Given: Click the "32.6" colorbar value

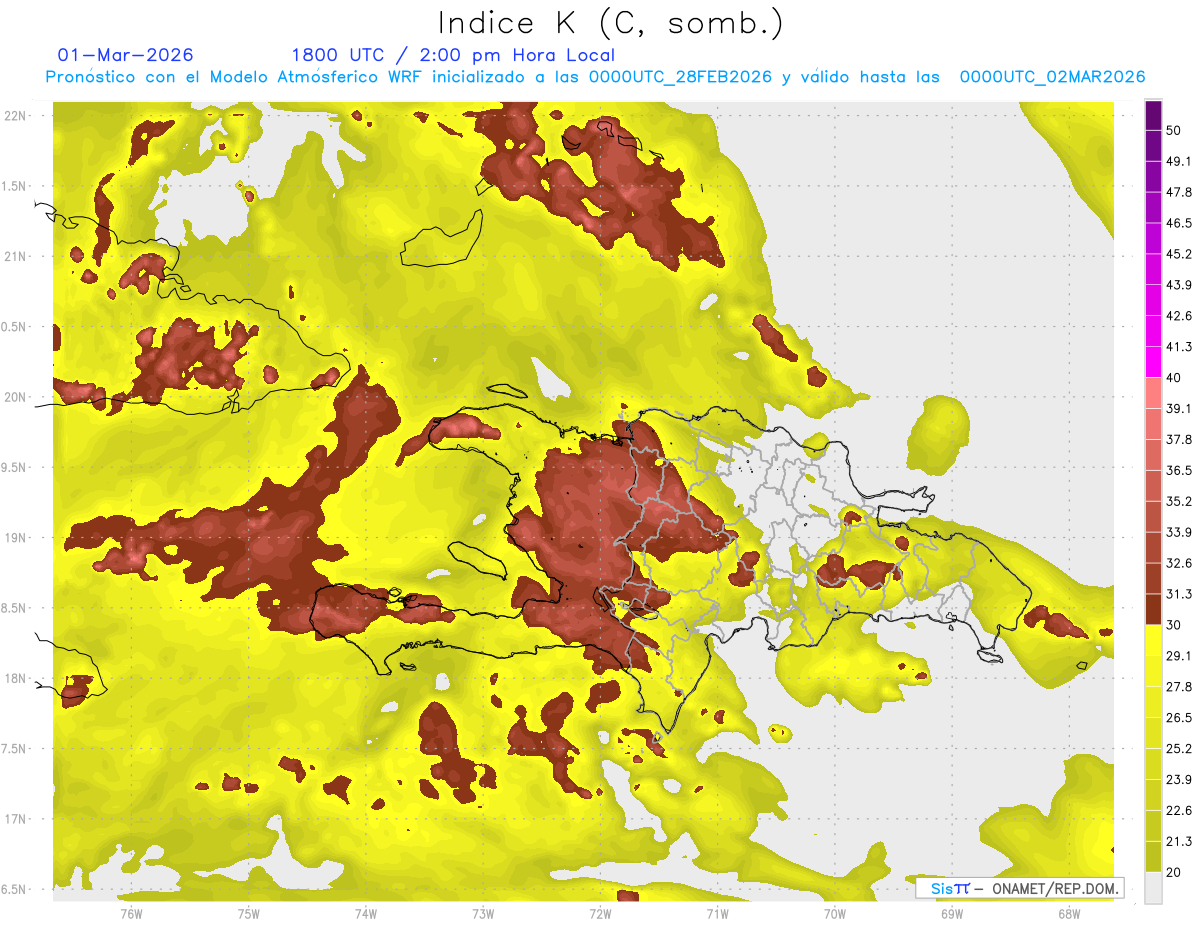Looking at the screenshot, I should point(1179,563).
